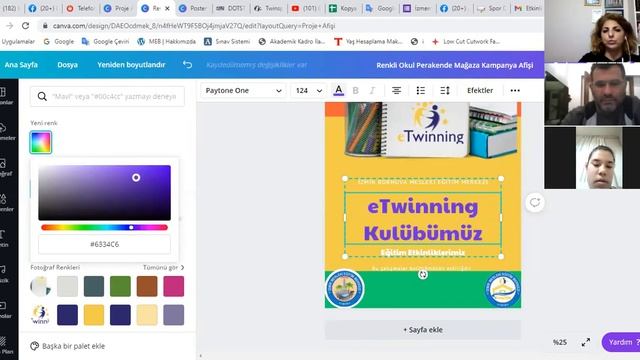Click + Sayfa ekle button

coord(423,330)
